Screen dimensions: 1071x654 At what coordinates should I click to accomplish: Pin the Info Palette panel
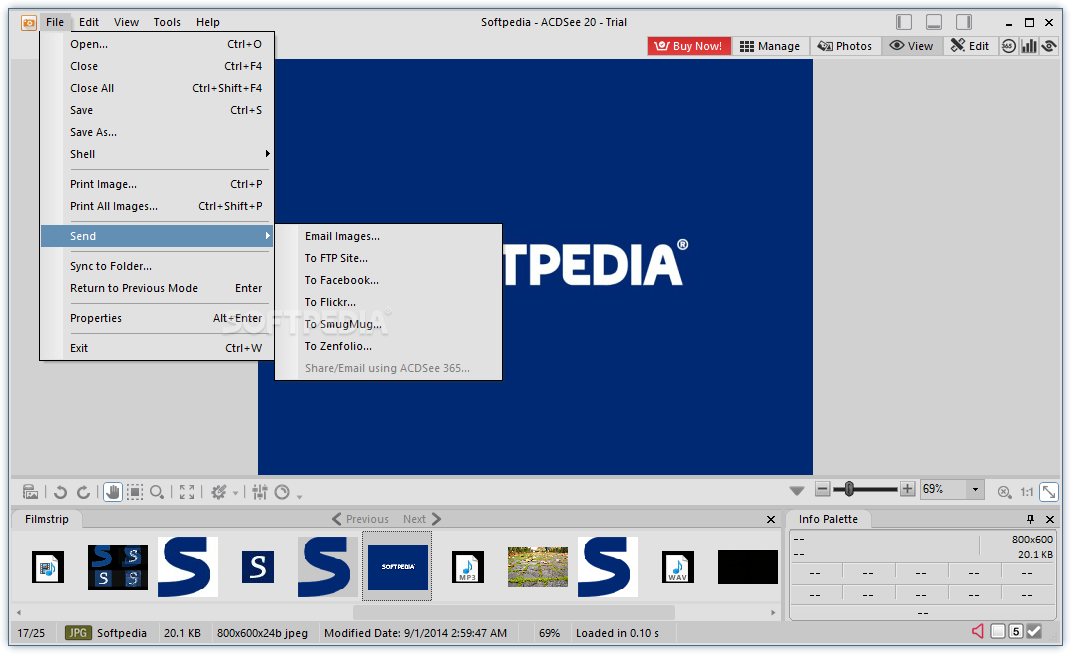[x=1030, y=519]
